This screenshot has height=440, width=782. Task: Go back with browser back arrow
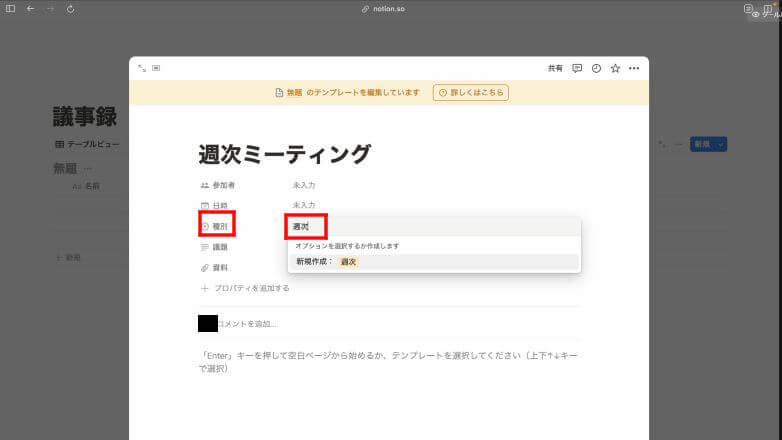click(x=30, y=8)
